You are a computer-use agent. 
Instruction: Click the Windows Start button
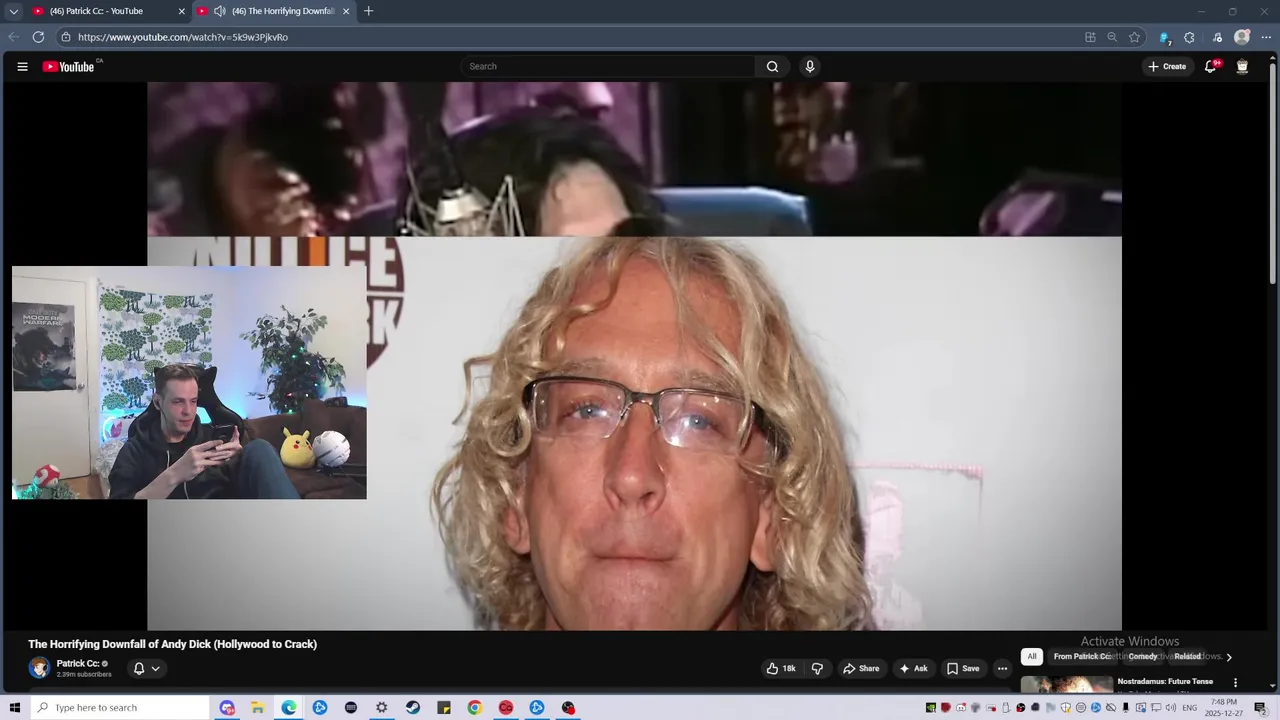click(x=14, y=708)
